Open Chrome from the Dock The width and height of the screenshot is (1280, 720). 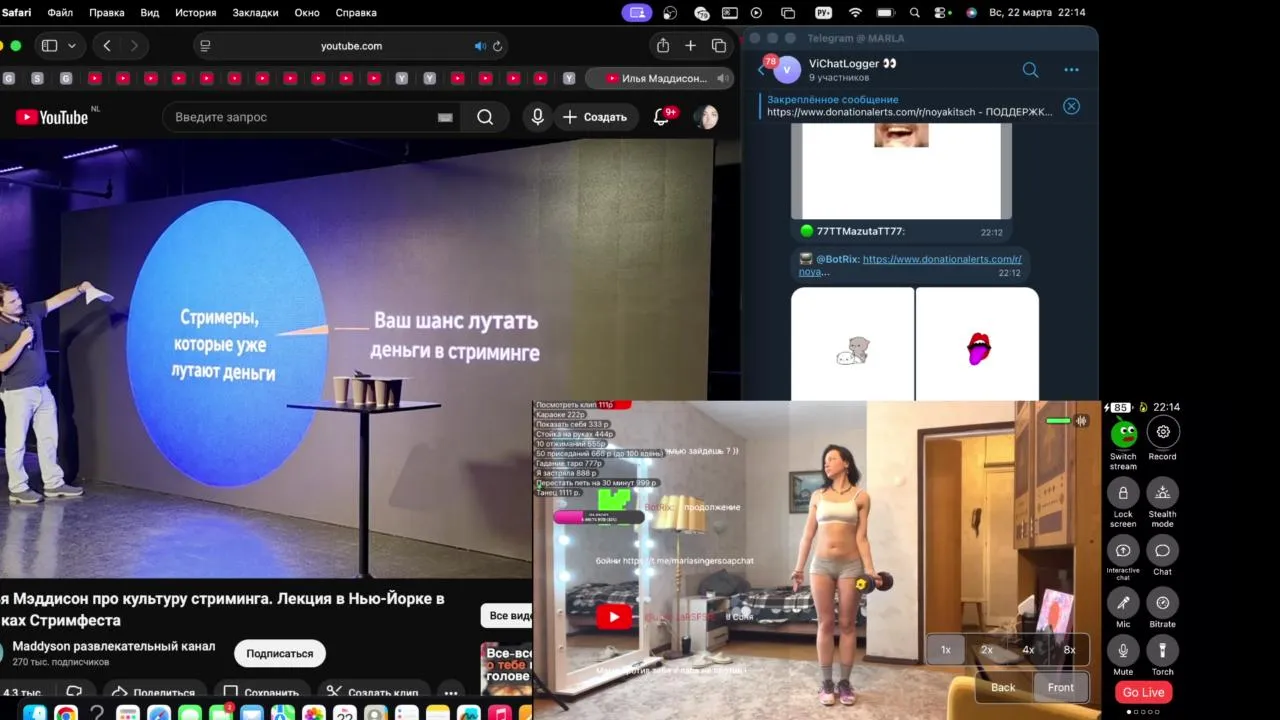(66, 713)
